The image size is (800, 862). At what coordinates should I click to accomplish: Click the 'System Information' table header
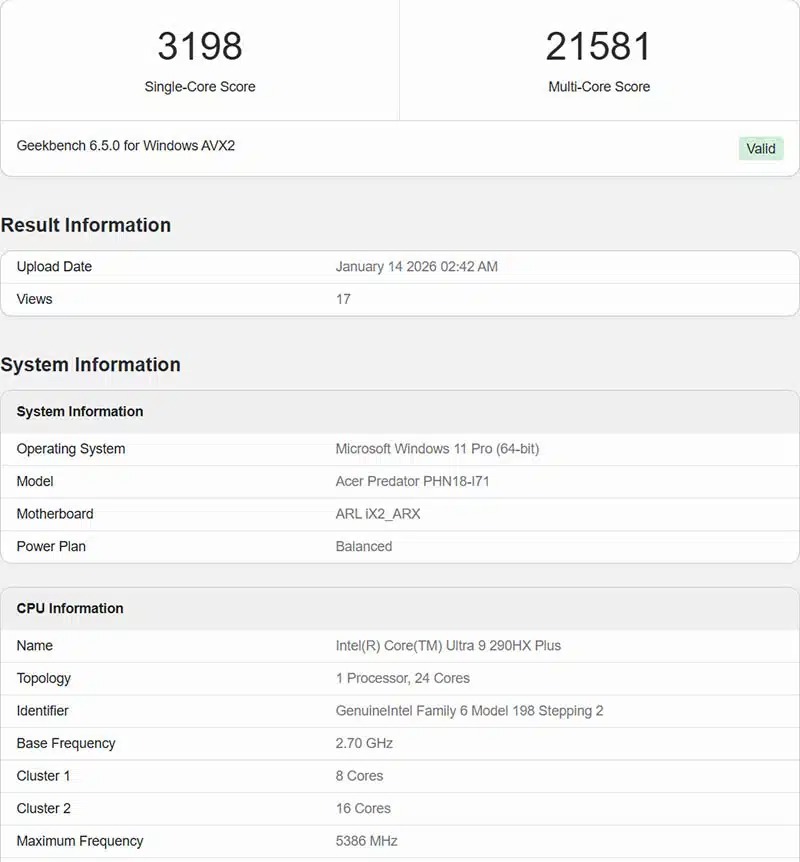click(80, 411)
